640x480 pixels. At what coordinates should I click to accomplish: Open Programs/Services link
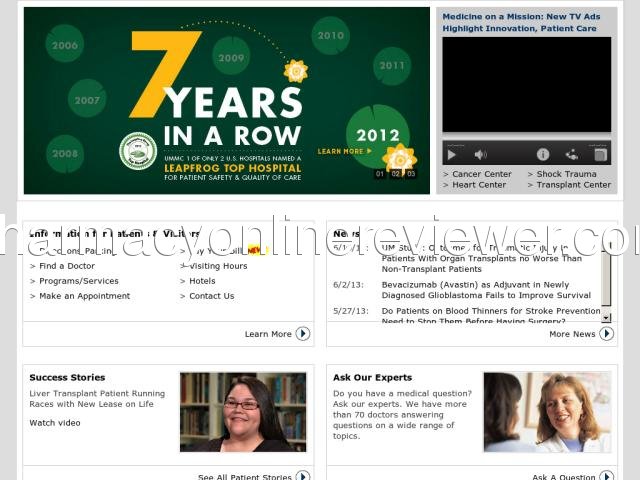79,281
